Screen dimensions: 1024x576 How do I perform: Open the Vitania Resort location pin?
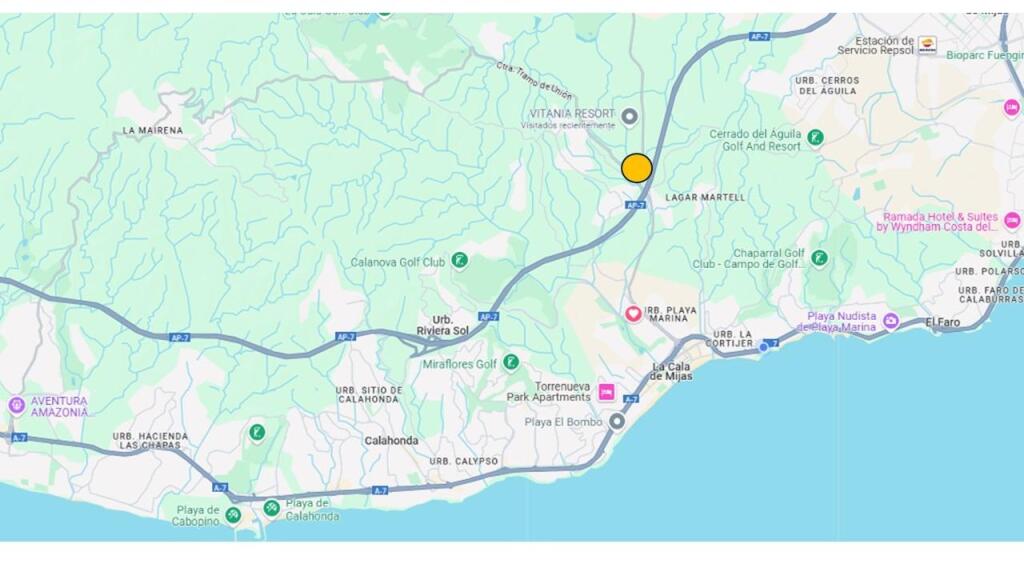coord(630,116)
